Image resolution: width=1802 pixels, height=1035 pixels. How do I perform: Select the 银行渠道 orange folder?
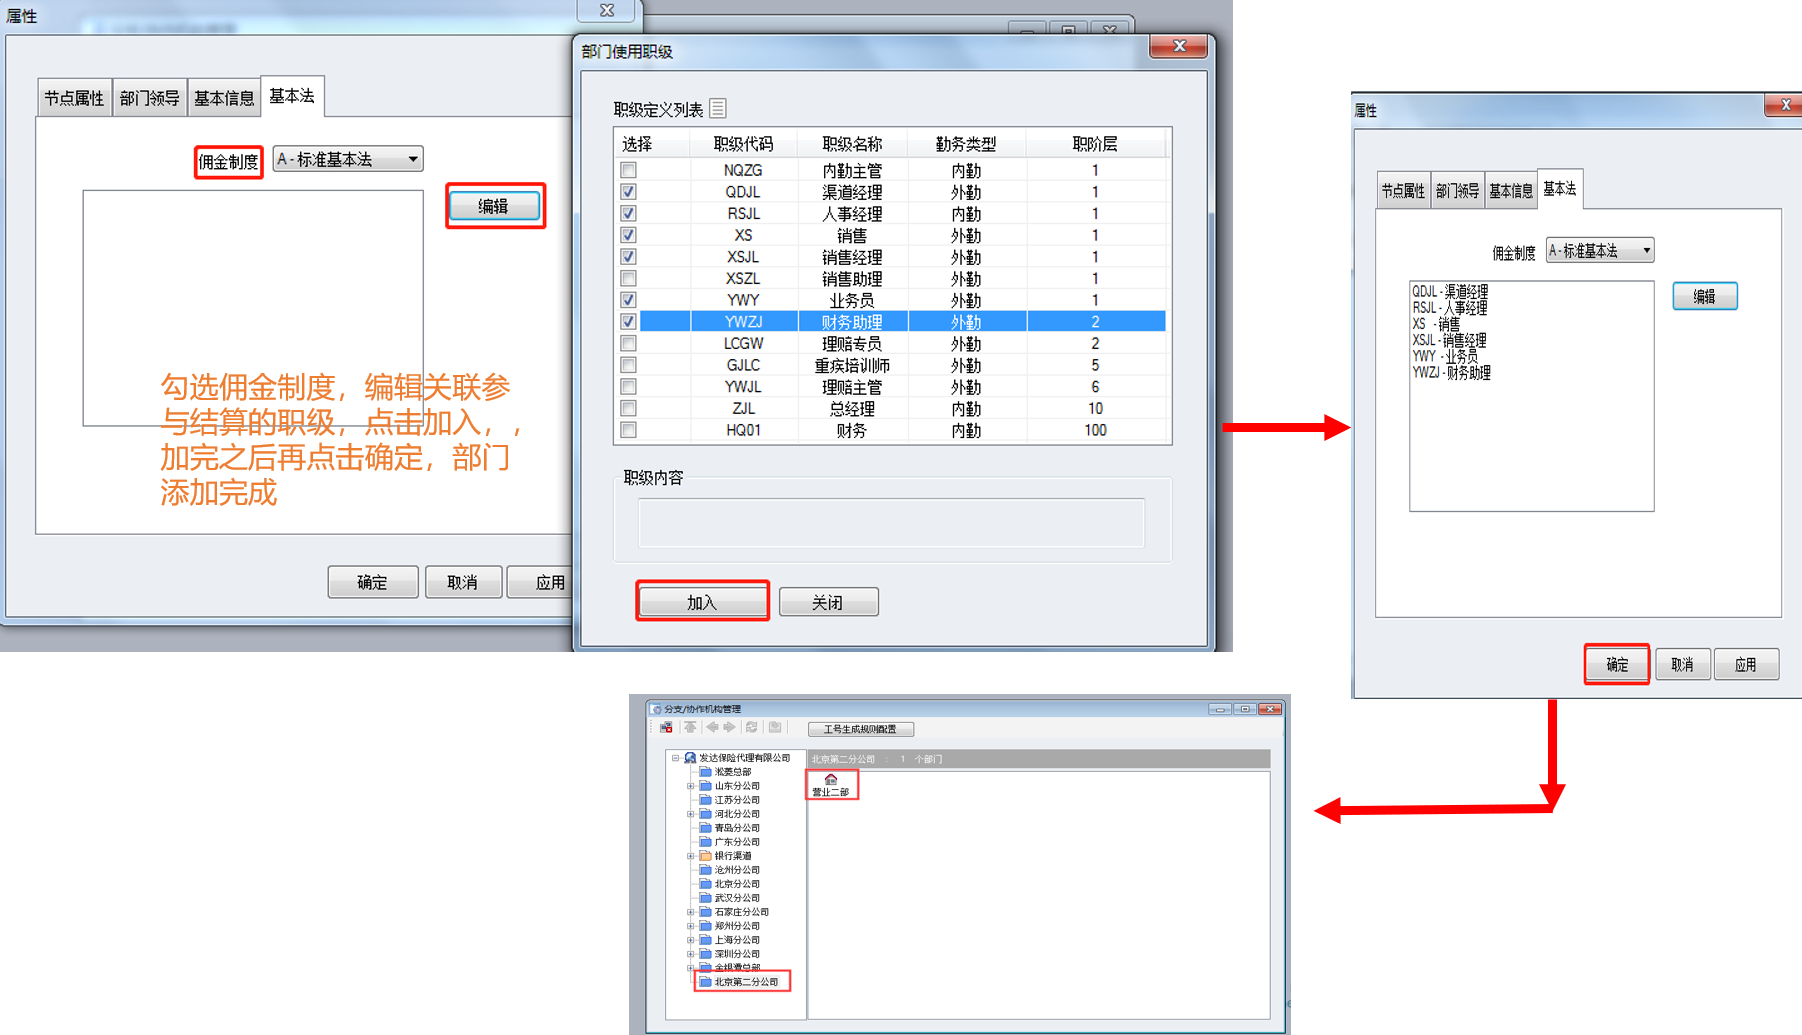coord(706,856)
